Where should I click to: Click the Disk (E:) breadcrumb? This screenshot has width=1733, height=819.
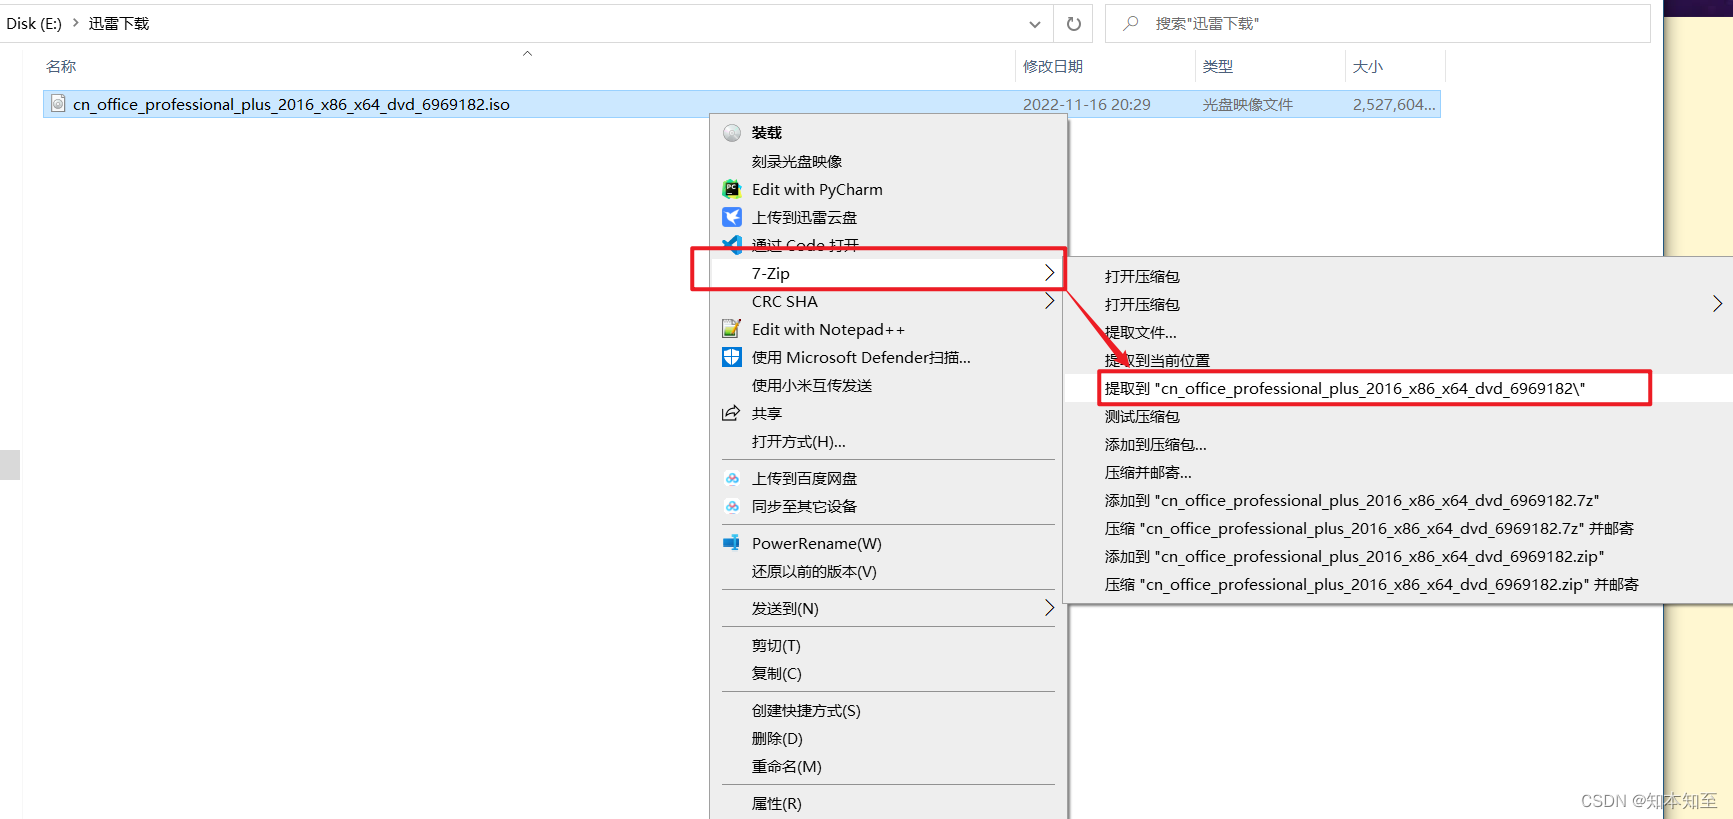point(34,23)
